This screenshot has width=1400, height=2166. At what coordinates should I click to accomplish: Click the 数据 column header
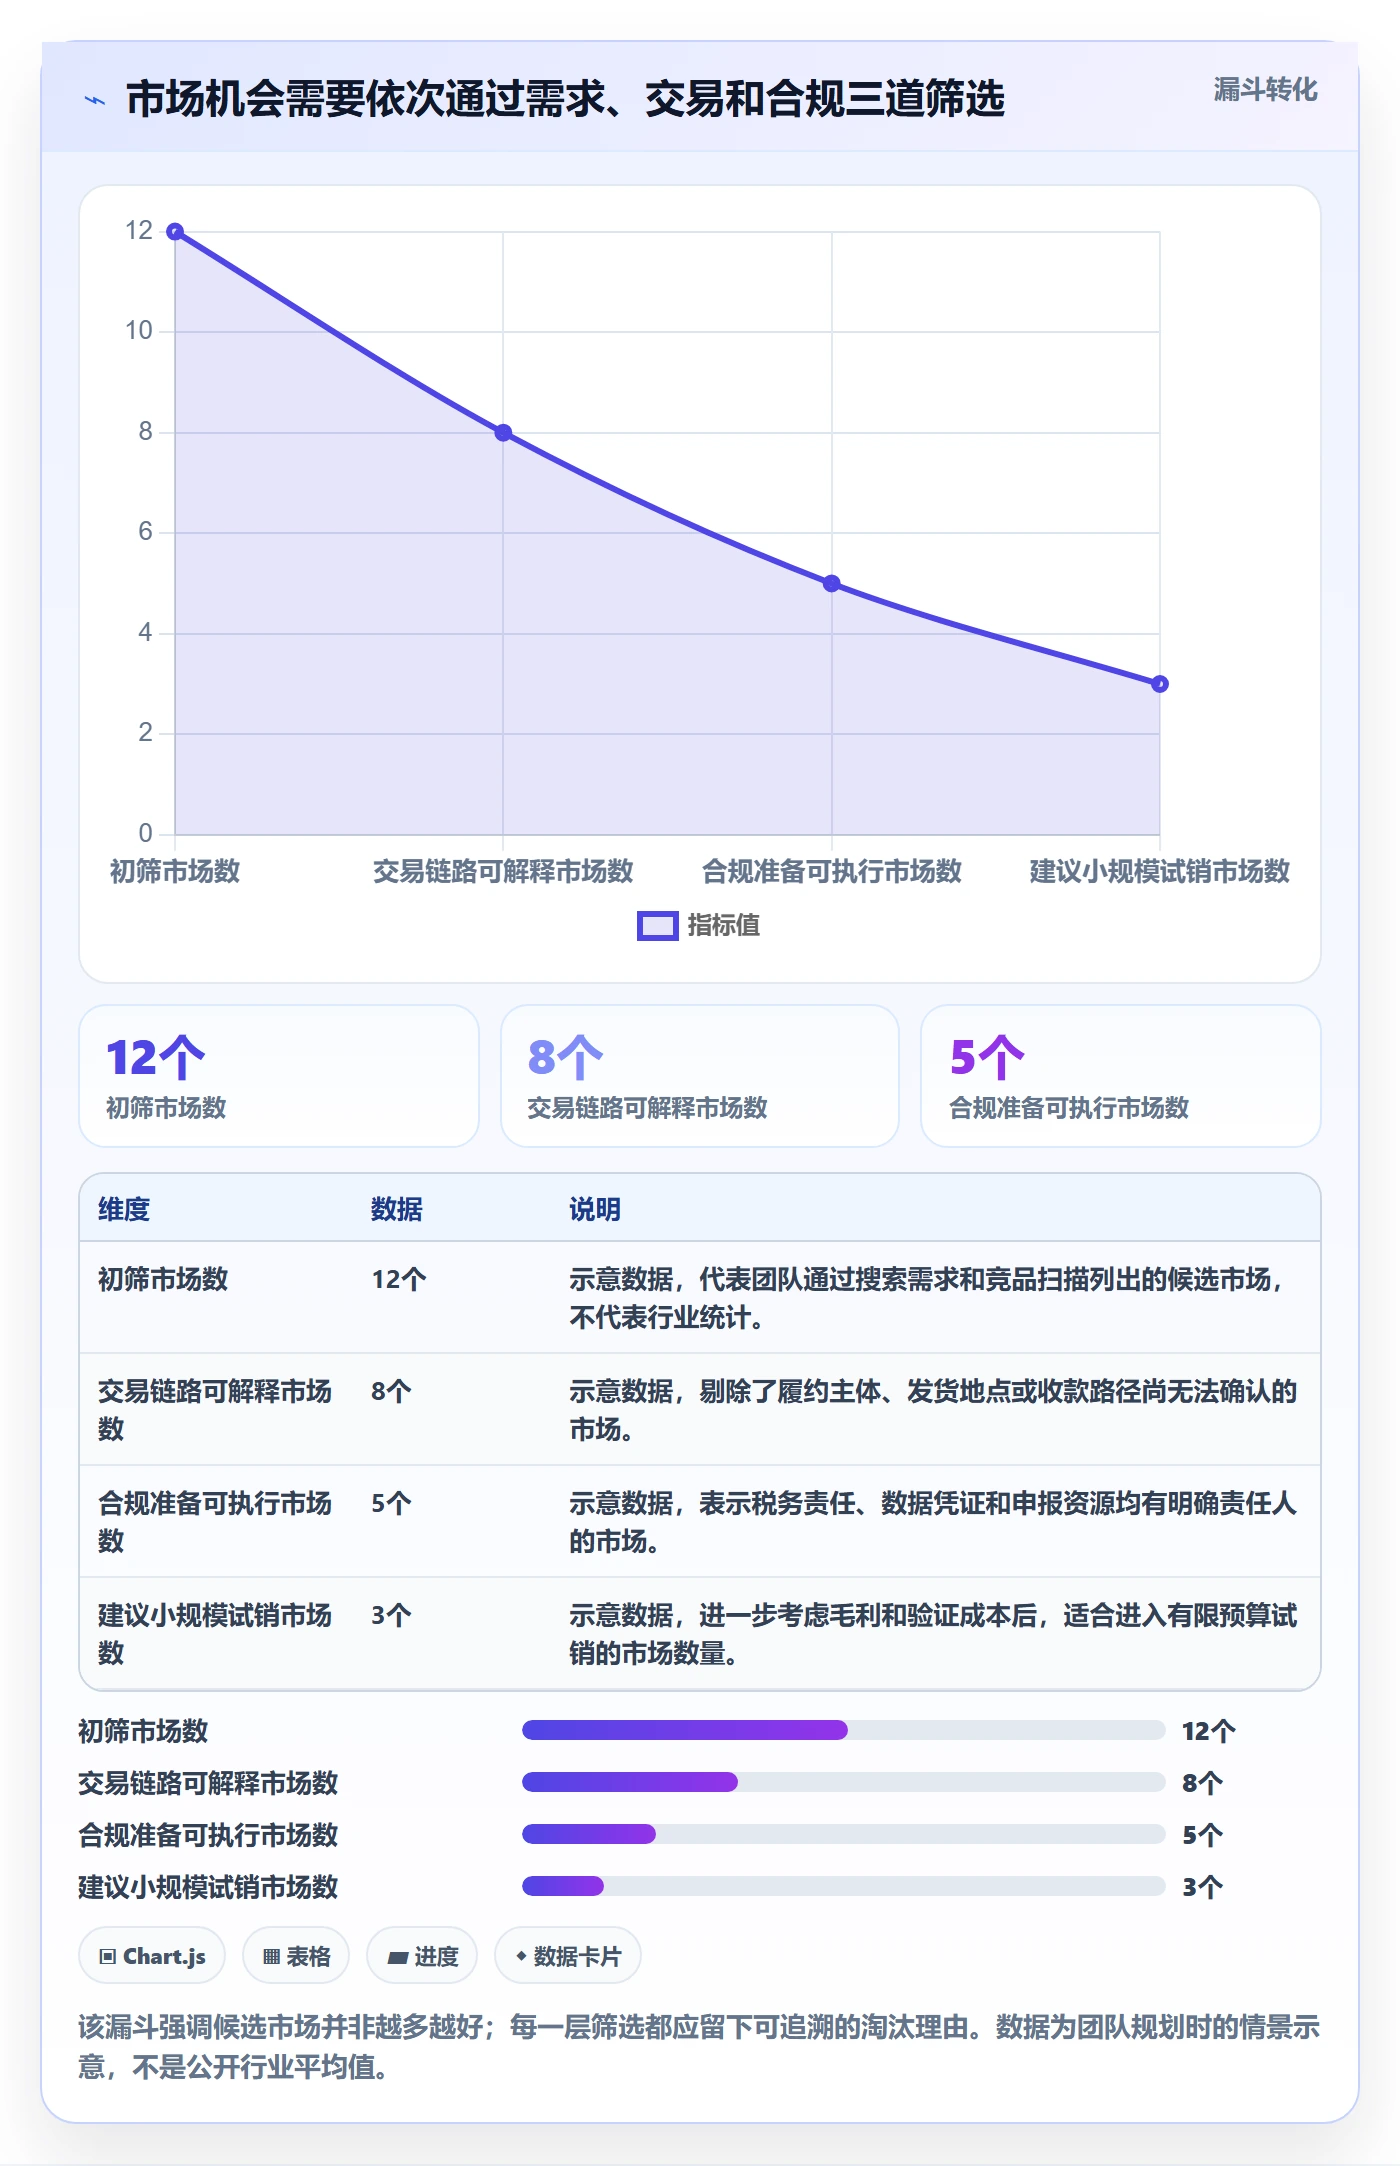click(x=397, y=1209)
